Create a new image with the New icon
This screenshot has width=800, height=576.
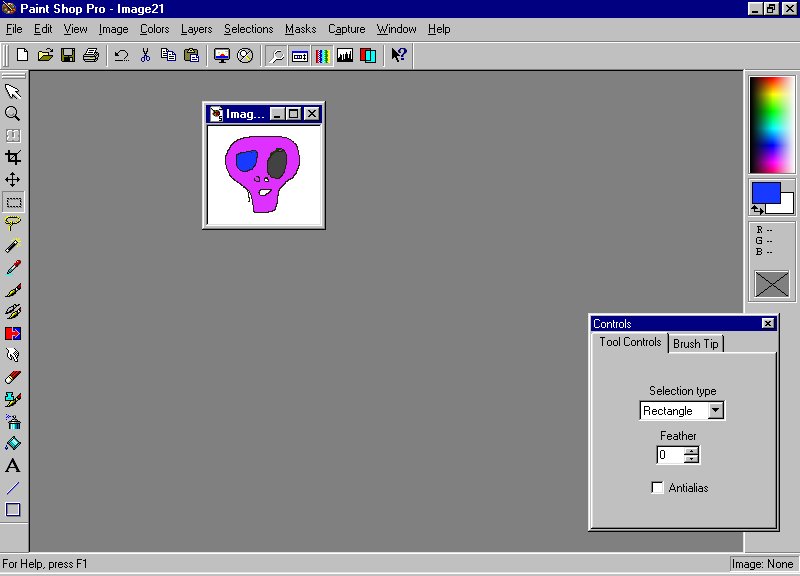coord(22,55)
